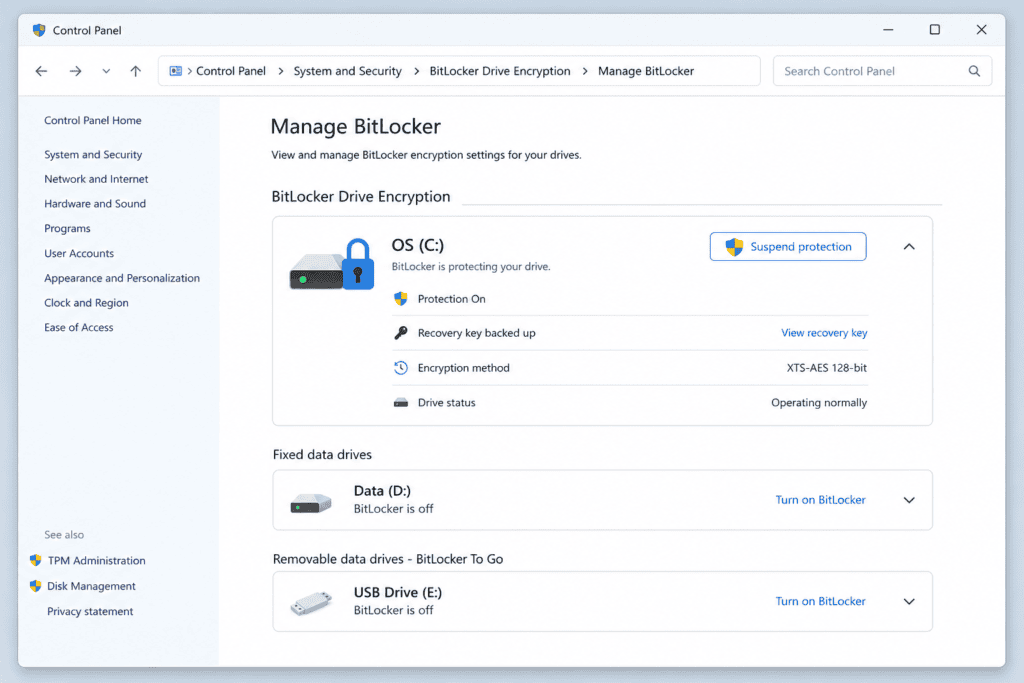
Task: Select Manage BitLocker breadcrumb
Action: [646, 71]
